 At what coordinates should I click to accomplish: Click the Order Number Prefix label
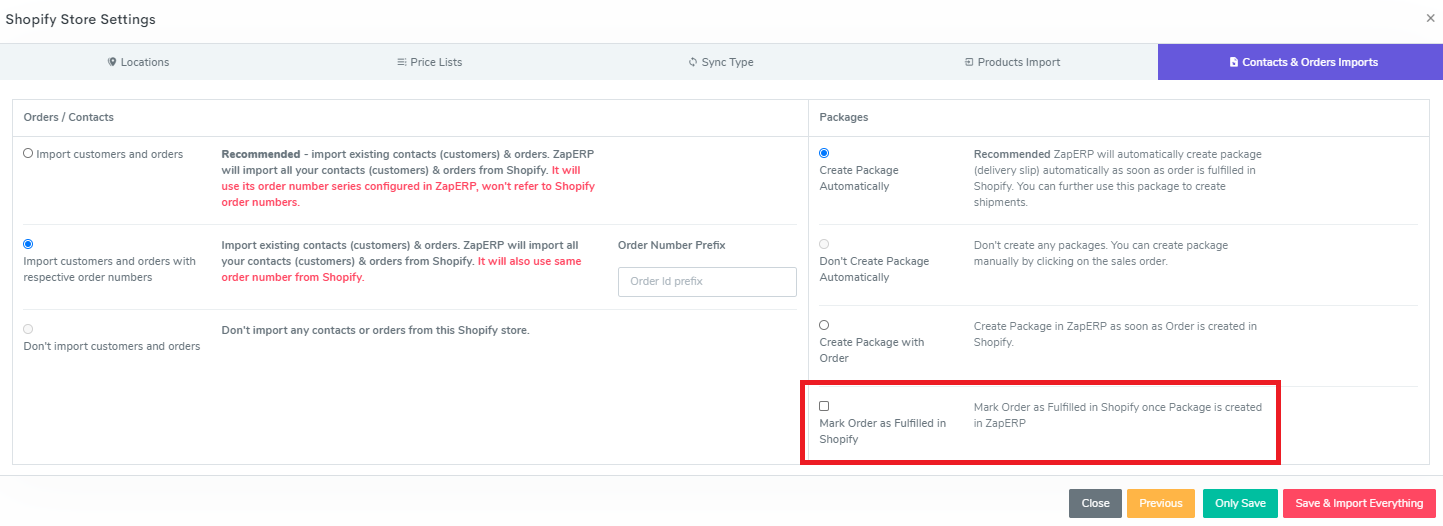[x=672, y=245]
